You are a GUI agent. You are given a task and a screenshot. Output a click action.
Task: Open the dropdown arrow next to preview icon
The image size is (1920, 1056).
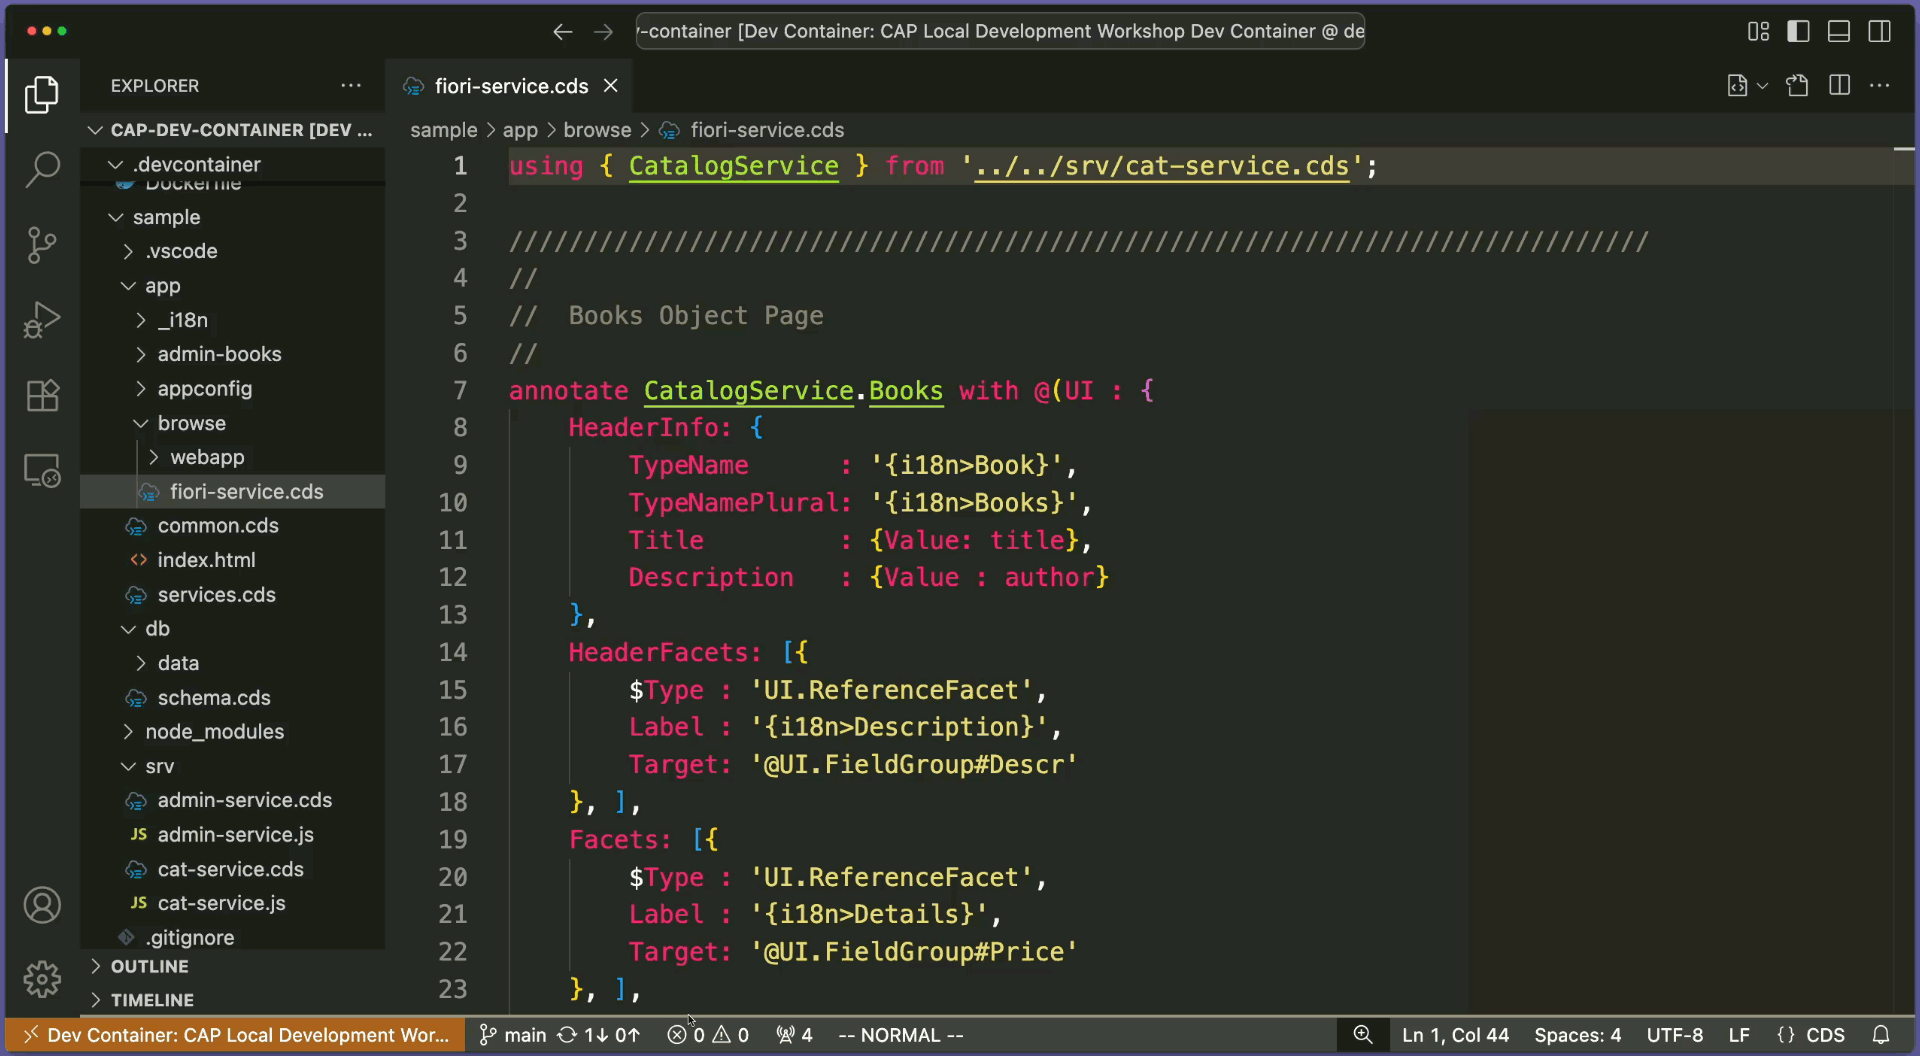tap(1763, 86)
